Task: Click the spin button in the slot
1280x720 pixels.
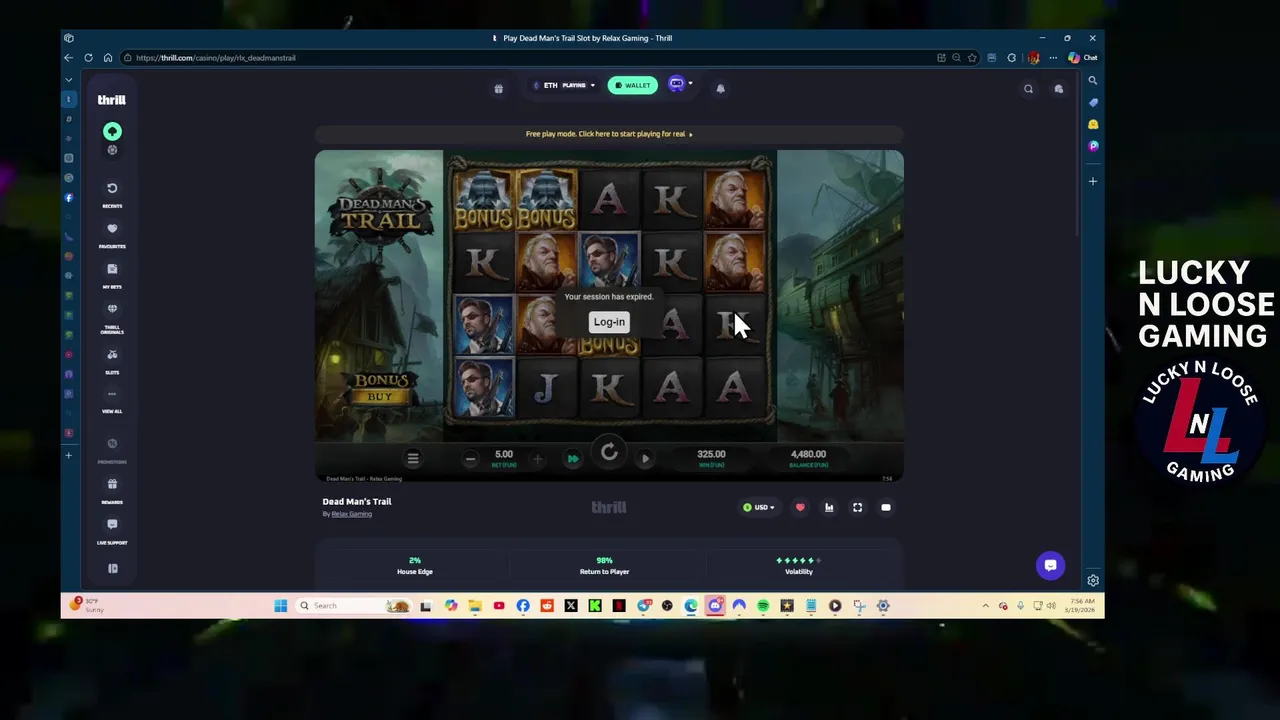Action: [x=609, y=453]
